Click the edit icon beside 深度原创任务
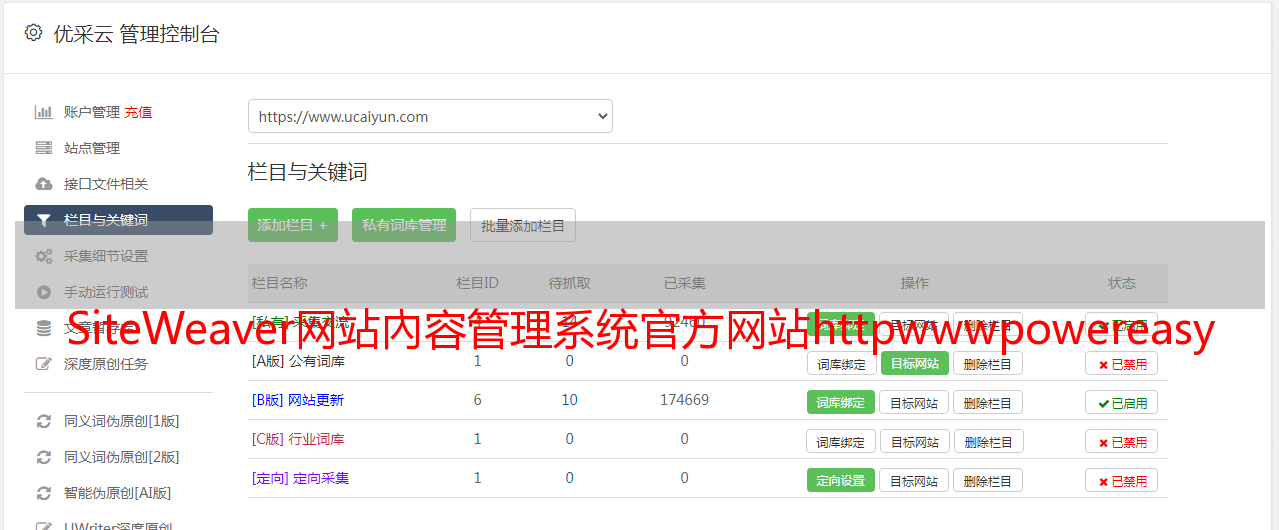Viewport: 1279px width, 530px height. (x=43, y=364)
